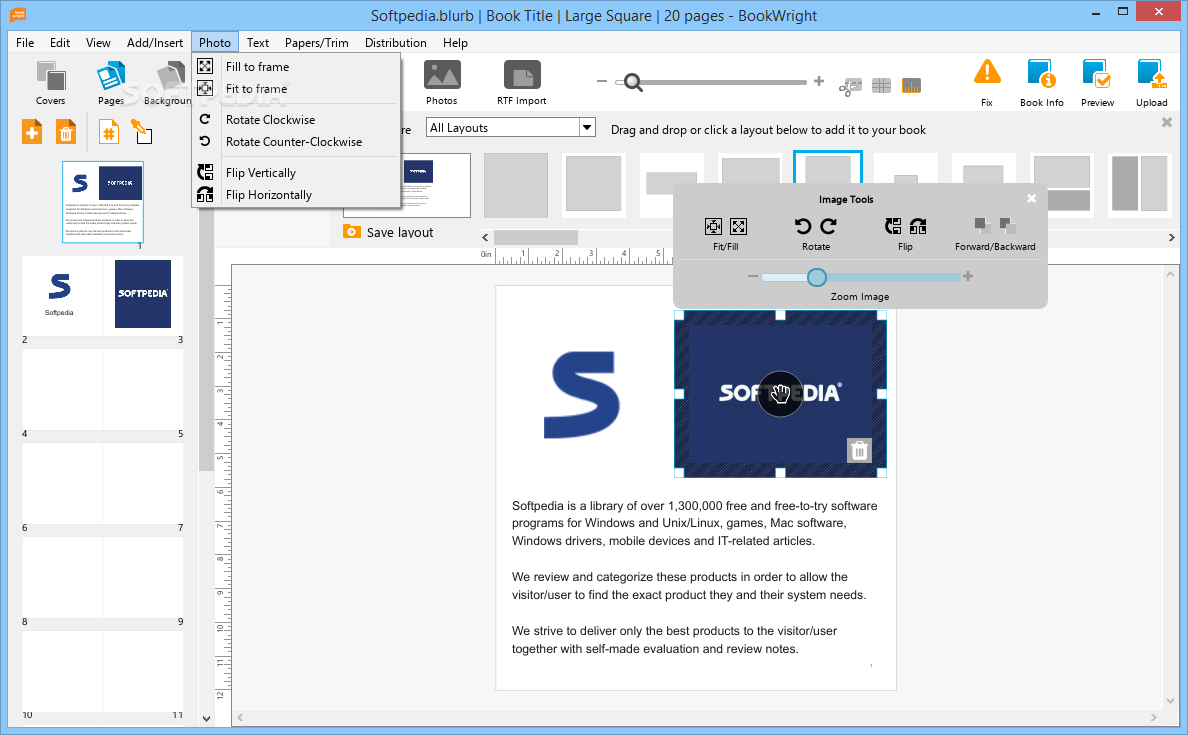Click the move hand on Softpedia image
Viewport: 1188px width, 735px height.
(780, 393)
